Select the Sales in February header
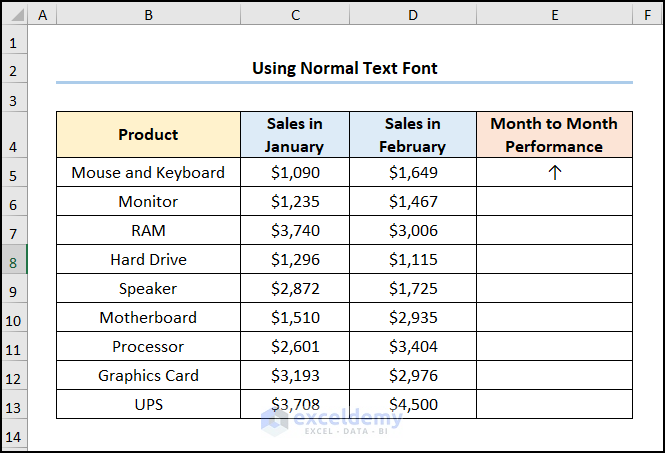Viewport: 665px width, 453px height. [x=412, y=135]
